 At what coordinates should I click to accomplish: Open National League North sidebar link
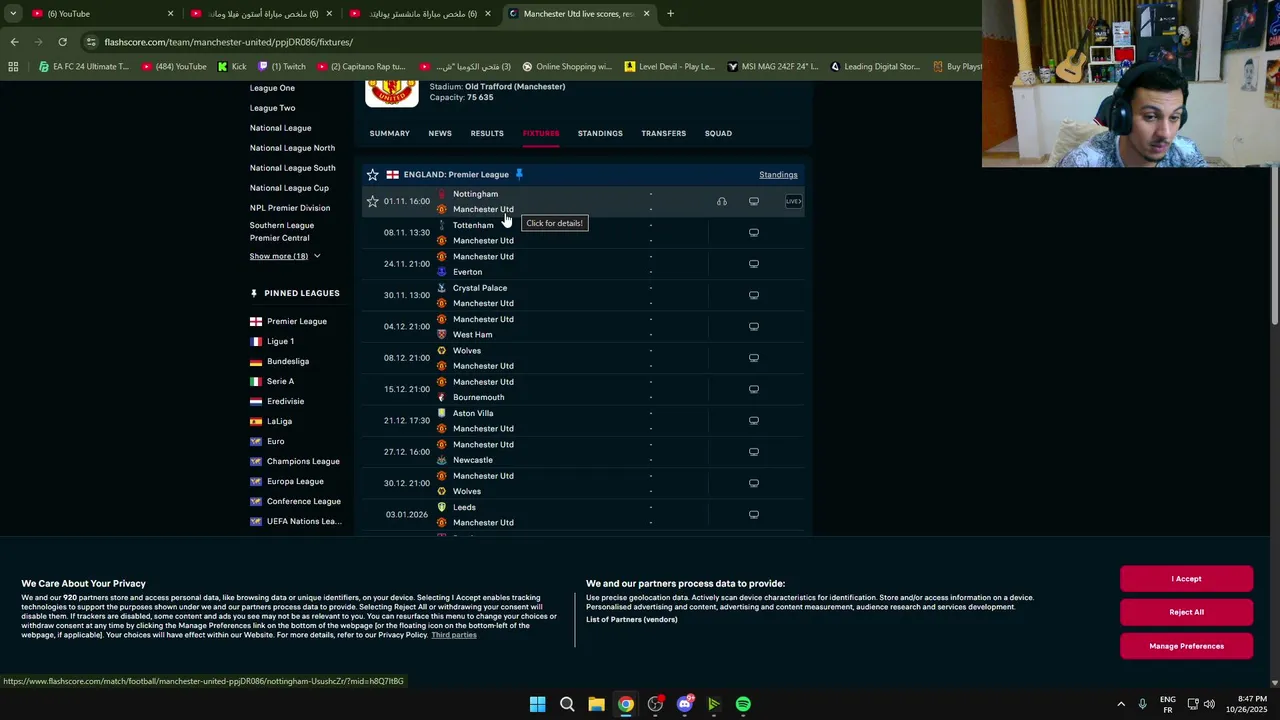[292, 148]
